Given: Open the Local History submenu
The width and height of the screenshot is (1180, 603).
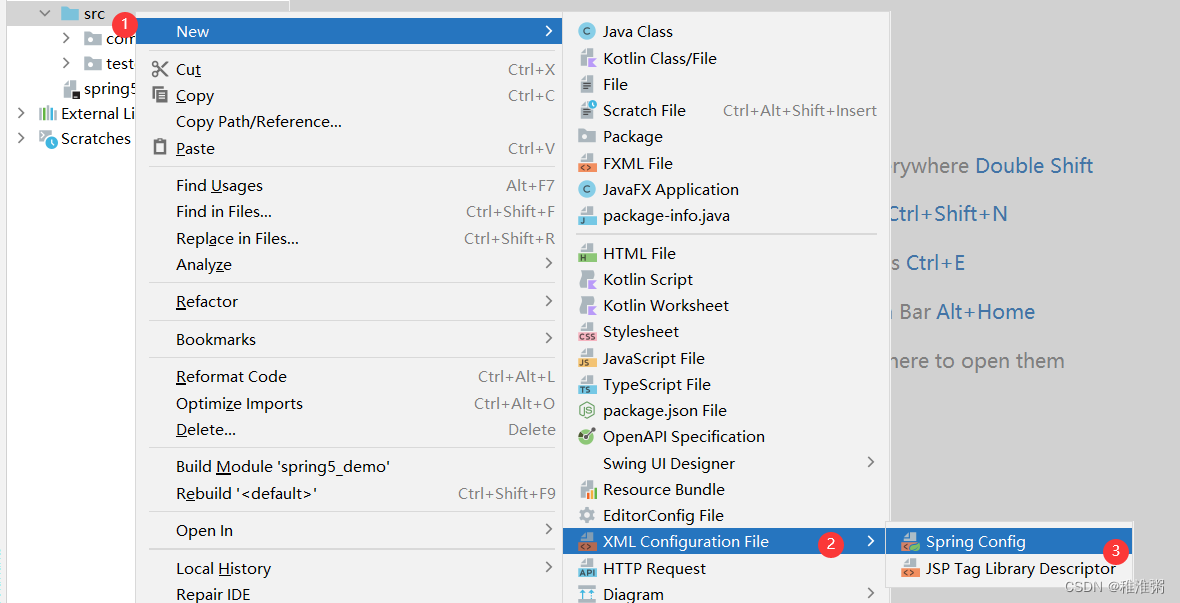Looking at the screenshot, I should point(349,568).
